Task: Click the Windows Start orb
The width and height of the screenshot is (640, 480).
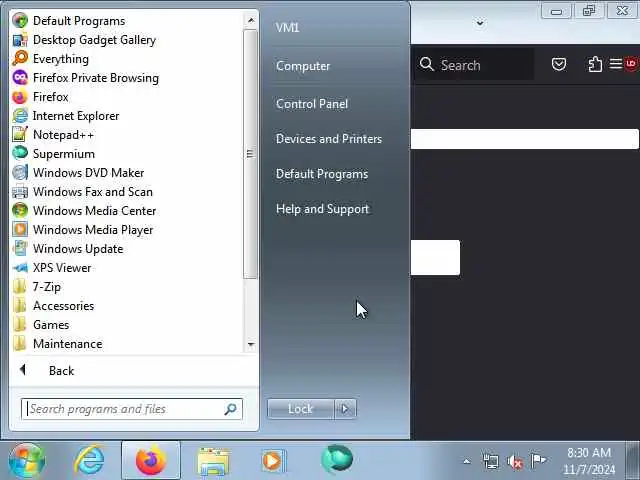Action: (x=27, y=460)
